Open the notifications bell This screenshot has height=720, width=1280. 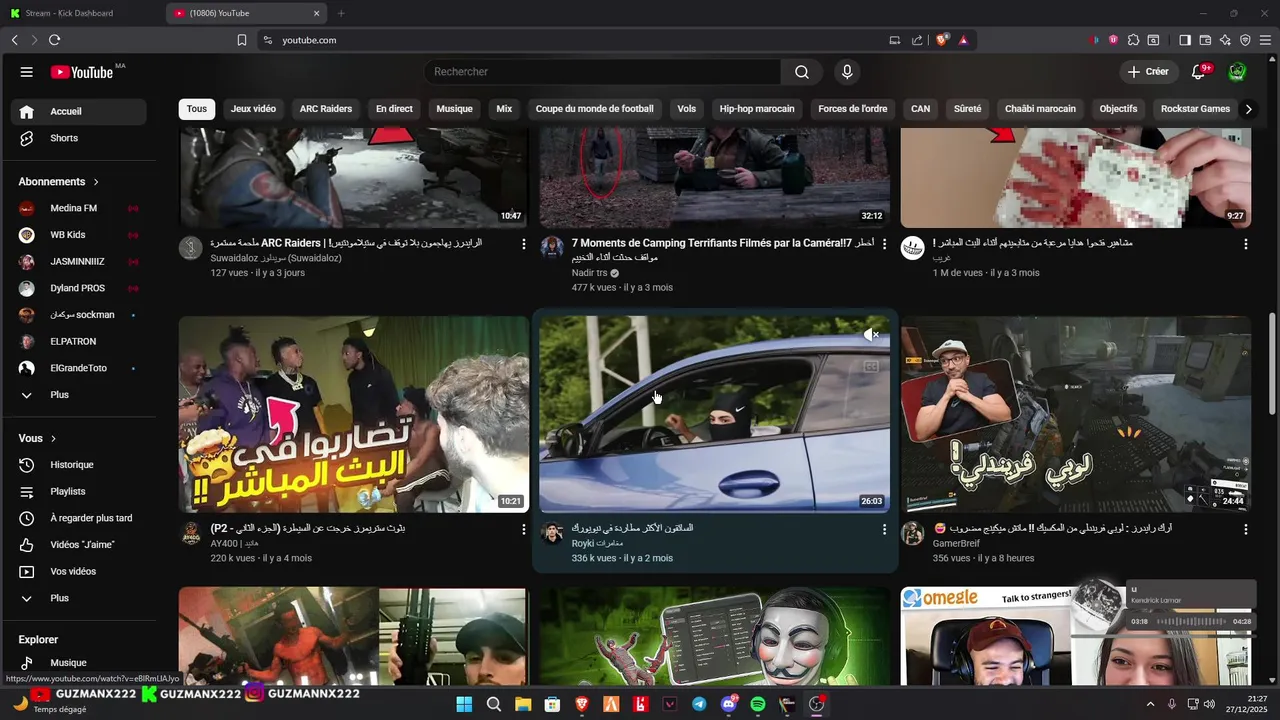(x=1198, y=72)
